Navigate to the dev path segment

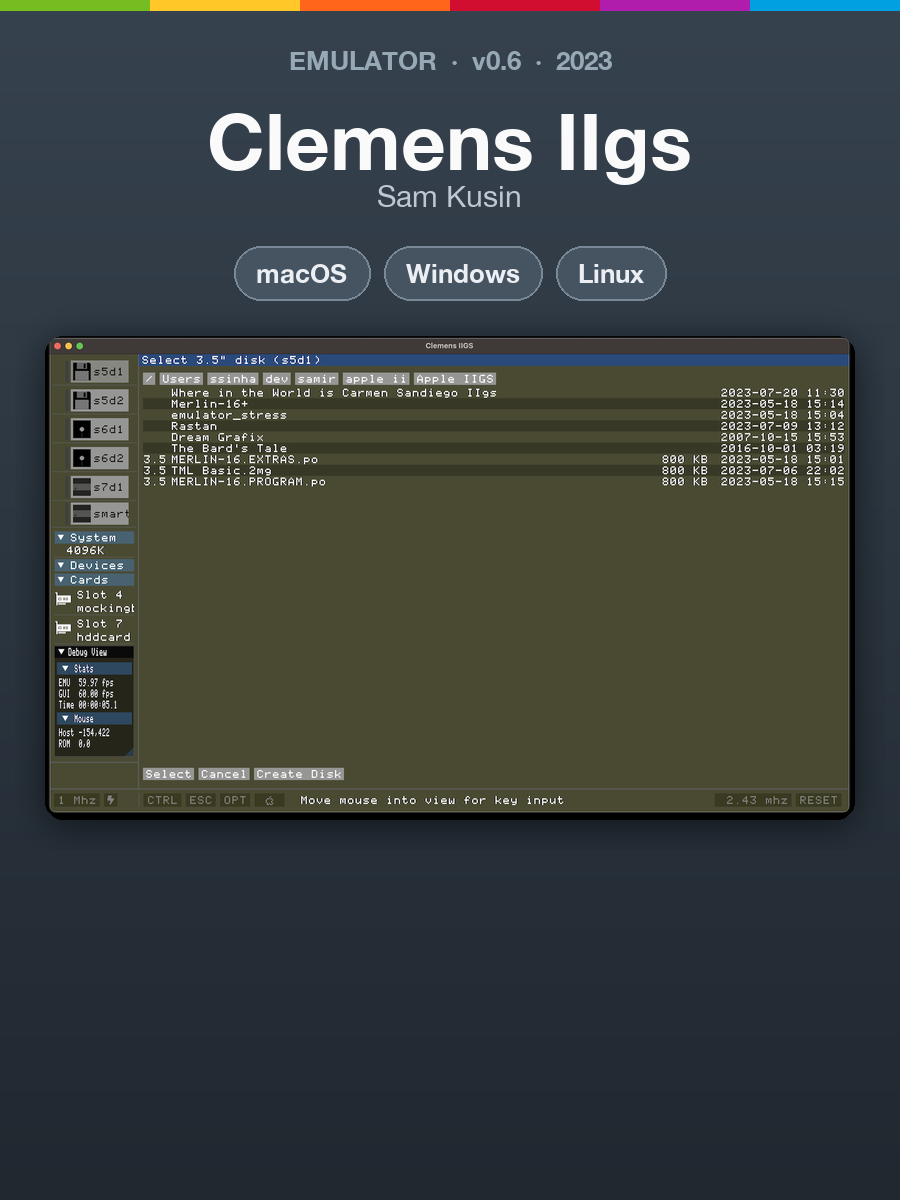pos(277,379)
